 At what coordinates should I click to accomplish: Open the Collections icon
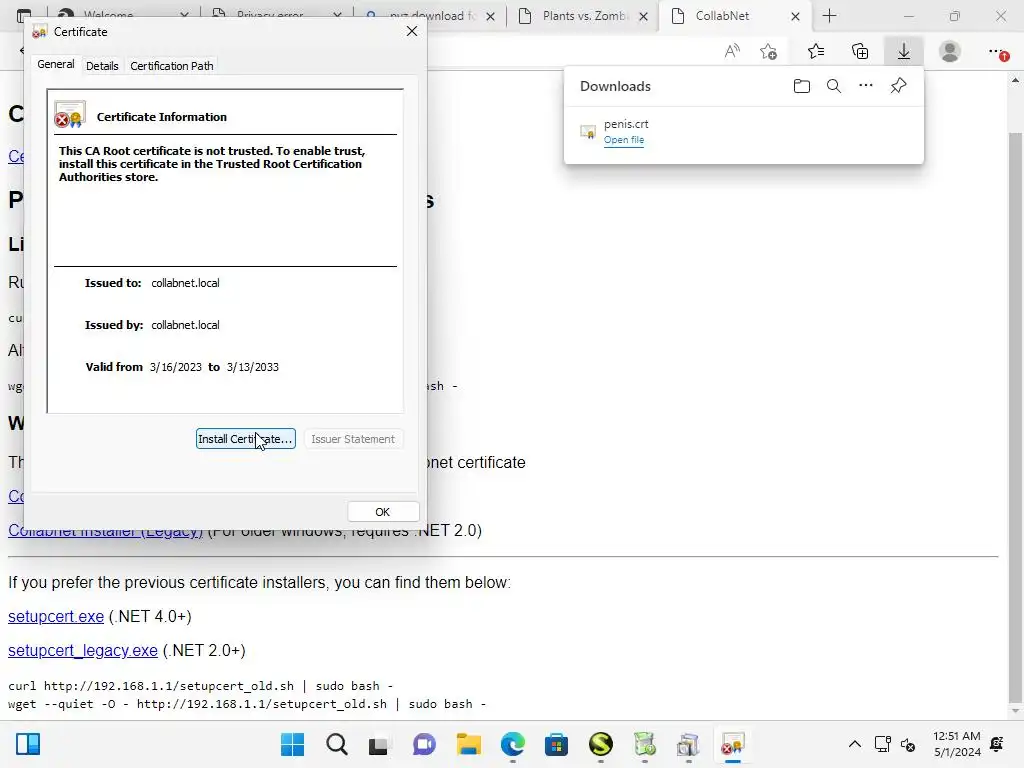[x=860, y=51]
